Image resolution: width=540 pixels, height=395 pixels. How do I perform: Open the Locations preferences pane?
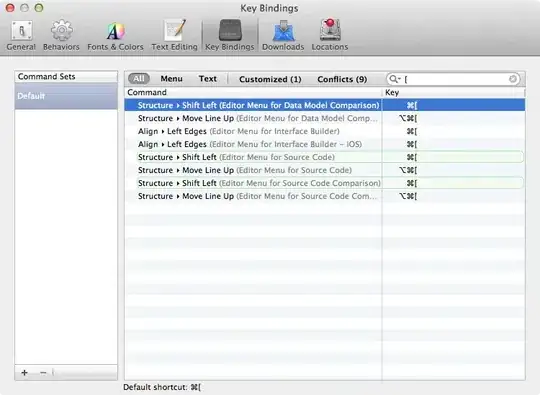[330, 35]
